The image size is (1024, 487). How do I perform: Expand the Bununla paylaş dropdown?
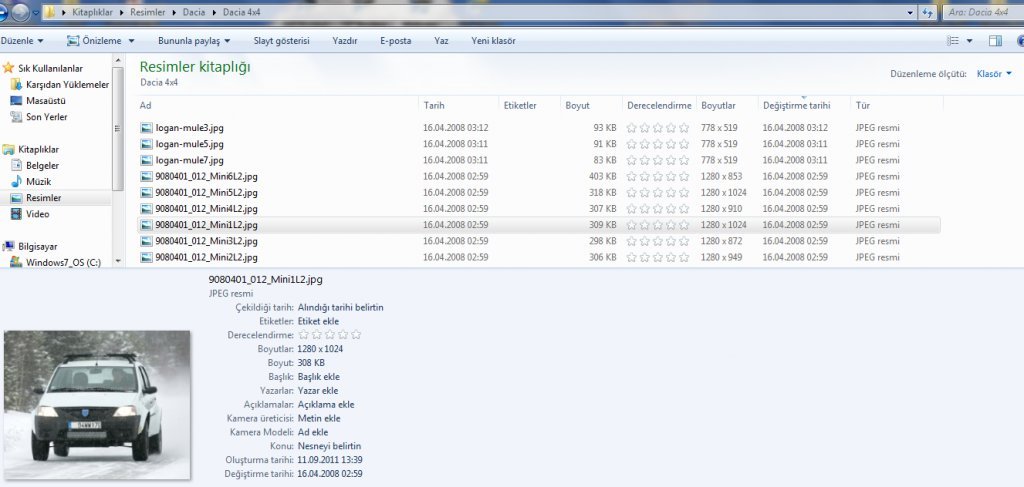(x=194, y=41)
